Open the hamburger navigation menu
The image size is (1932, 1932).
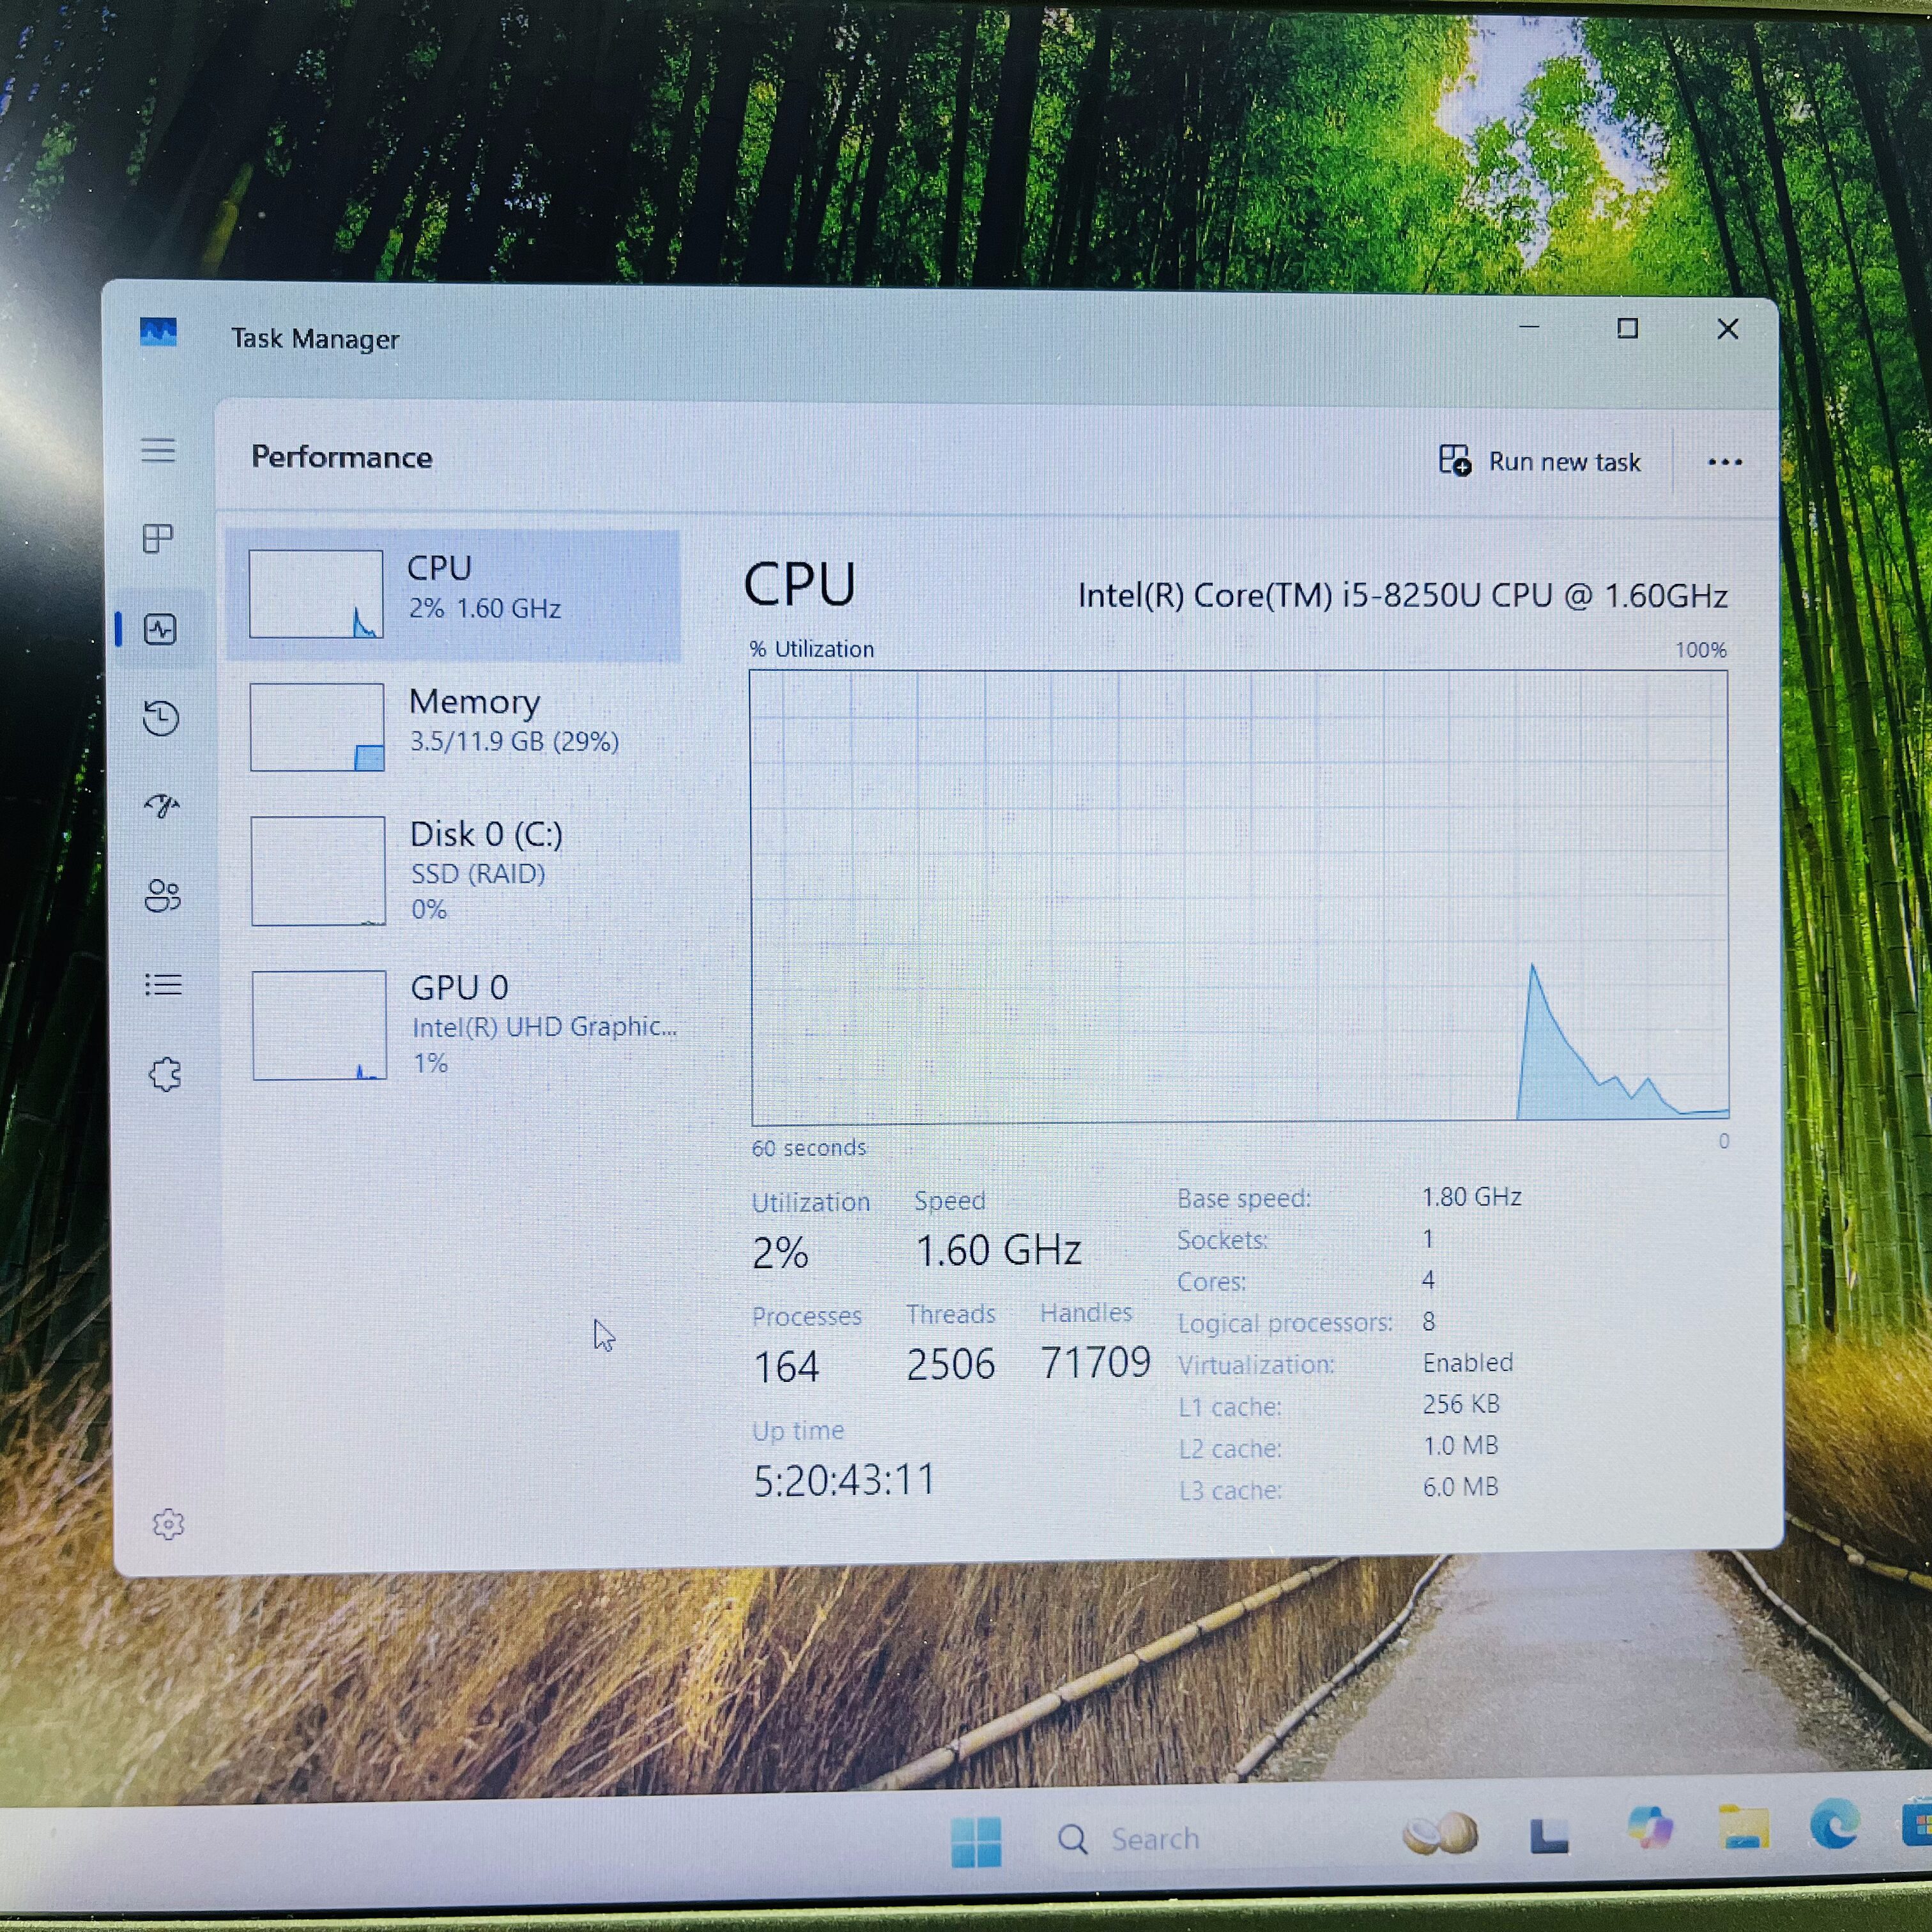coord(158,450)
